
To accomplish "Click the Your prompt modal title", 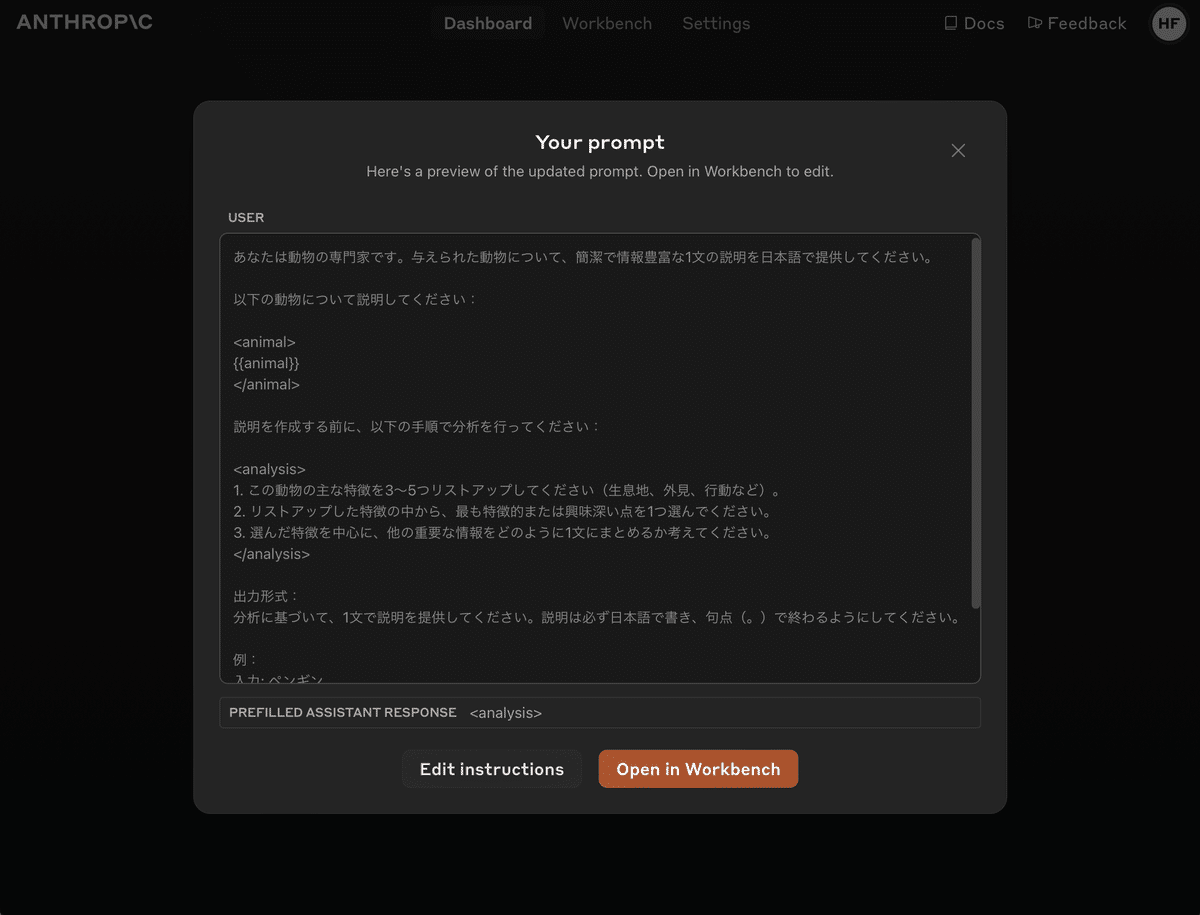I will pyautogui.click(x=600, y=142).
